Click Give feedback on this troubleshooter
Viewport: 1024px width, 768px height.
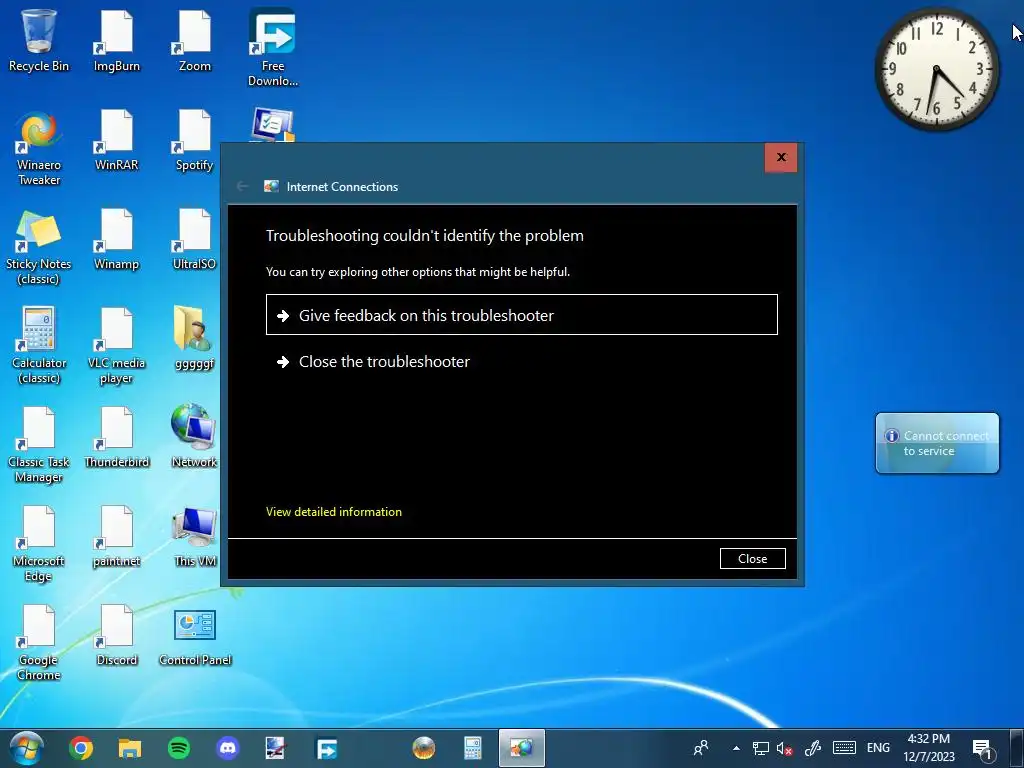pyautogui.click(x=522, y=315)
